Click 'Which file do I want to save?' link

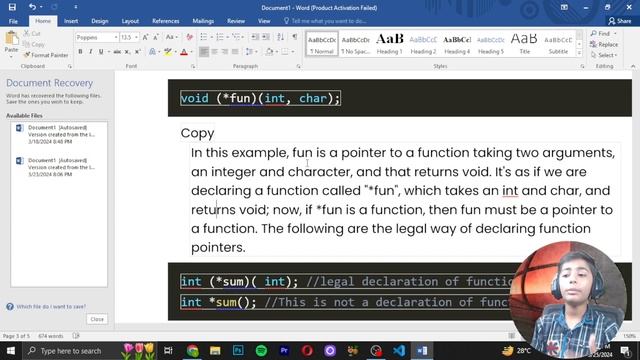pos(51,307)
